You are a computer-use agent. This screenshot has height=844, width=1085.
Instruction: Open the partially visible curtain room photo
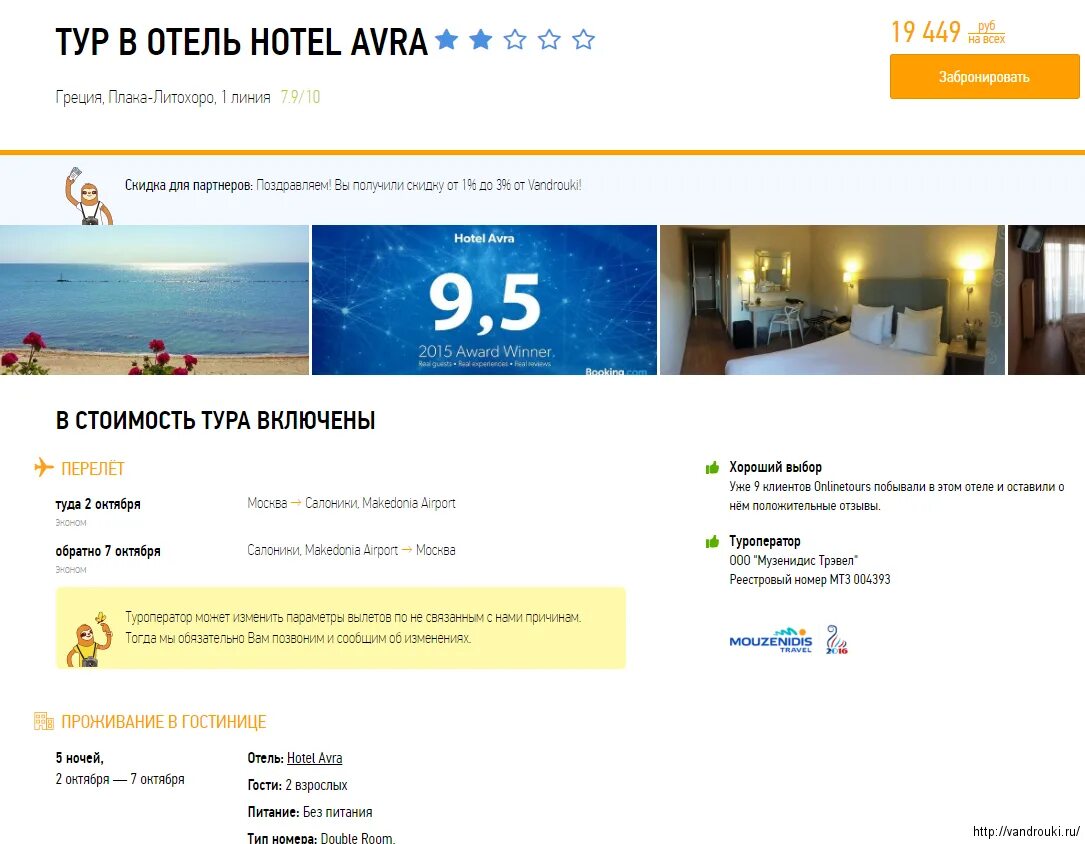click(1046, 300)
